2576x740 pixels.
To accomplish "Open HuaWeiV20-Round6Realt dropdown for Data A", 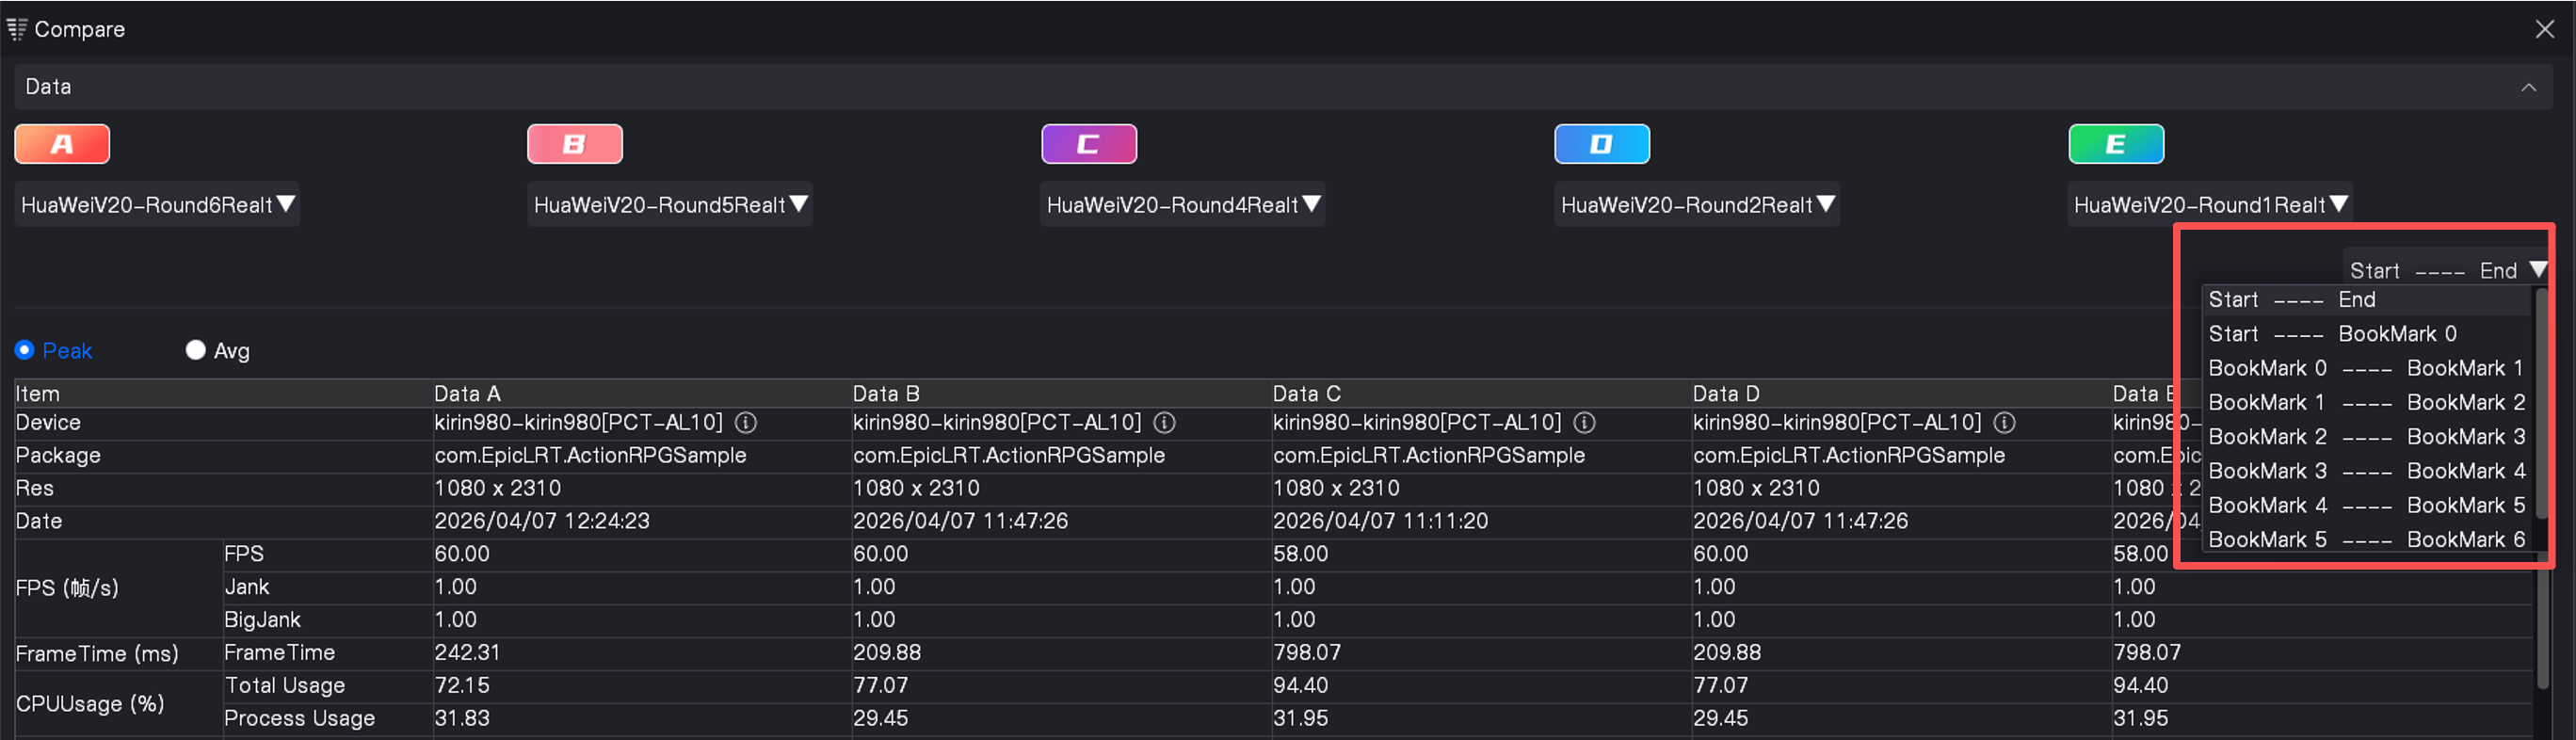I will [157, 205].
